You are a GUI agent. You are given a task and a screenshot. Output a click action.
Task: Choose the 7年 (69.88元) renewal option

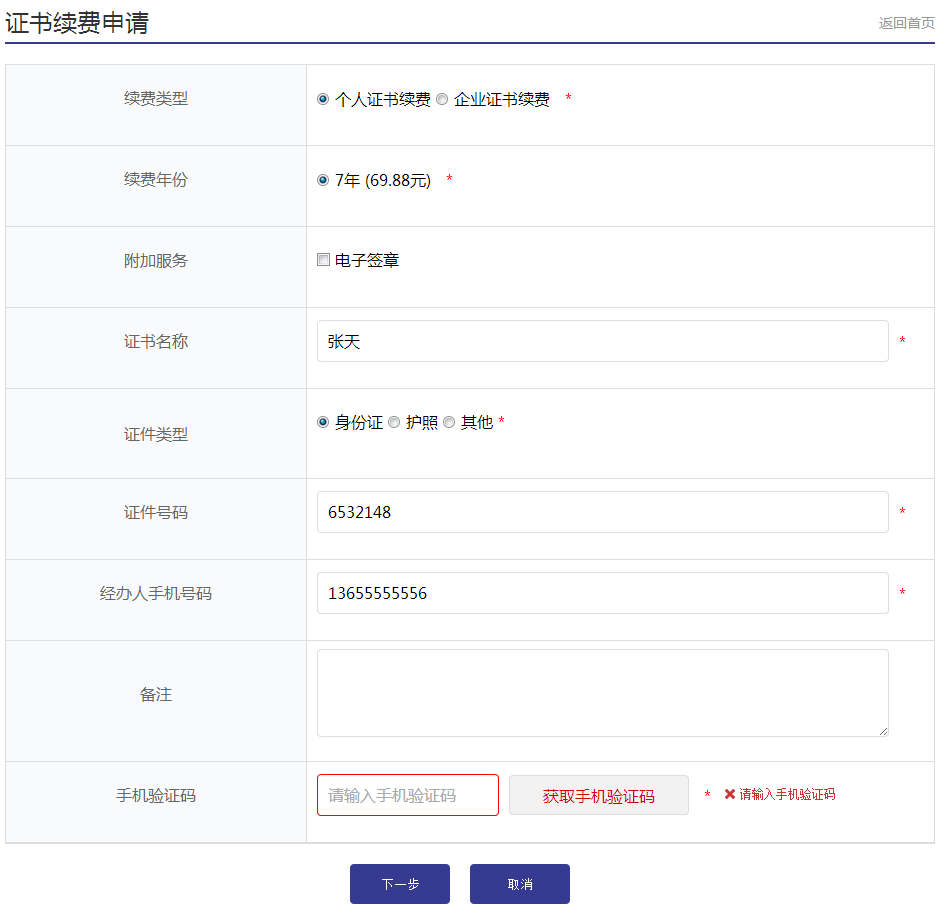323,180
